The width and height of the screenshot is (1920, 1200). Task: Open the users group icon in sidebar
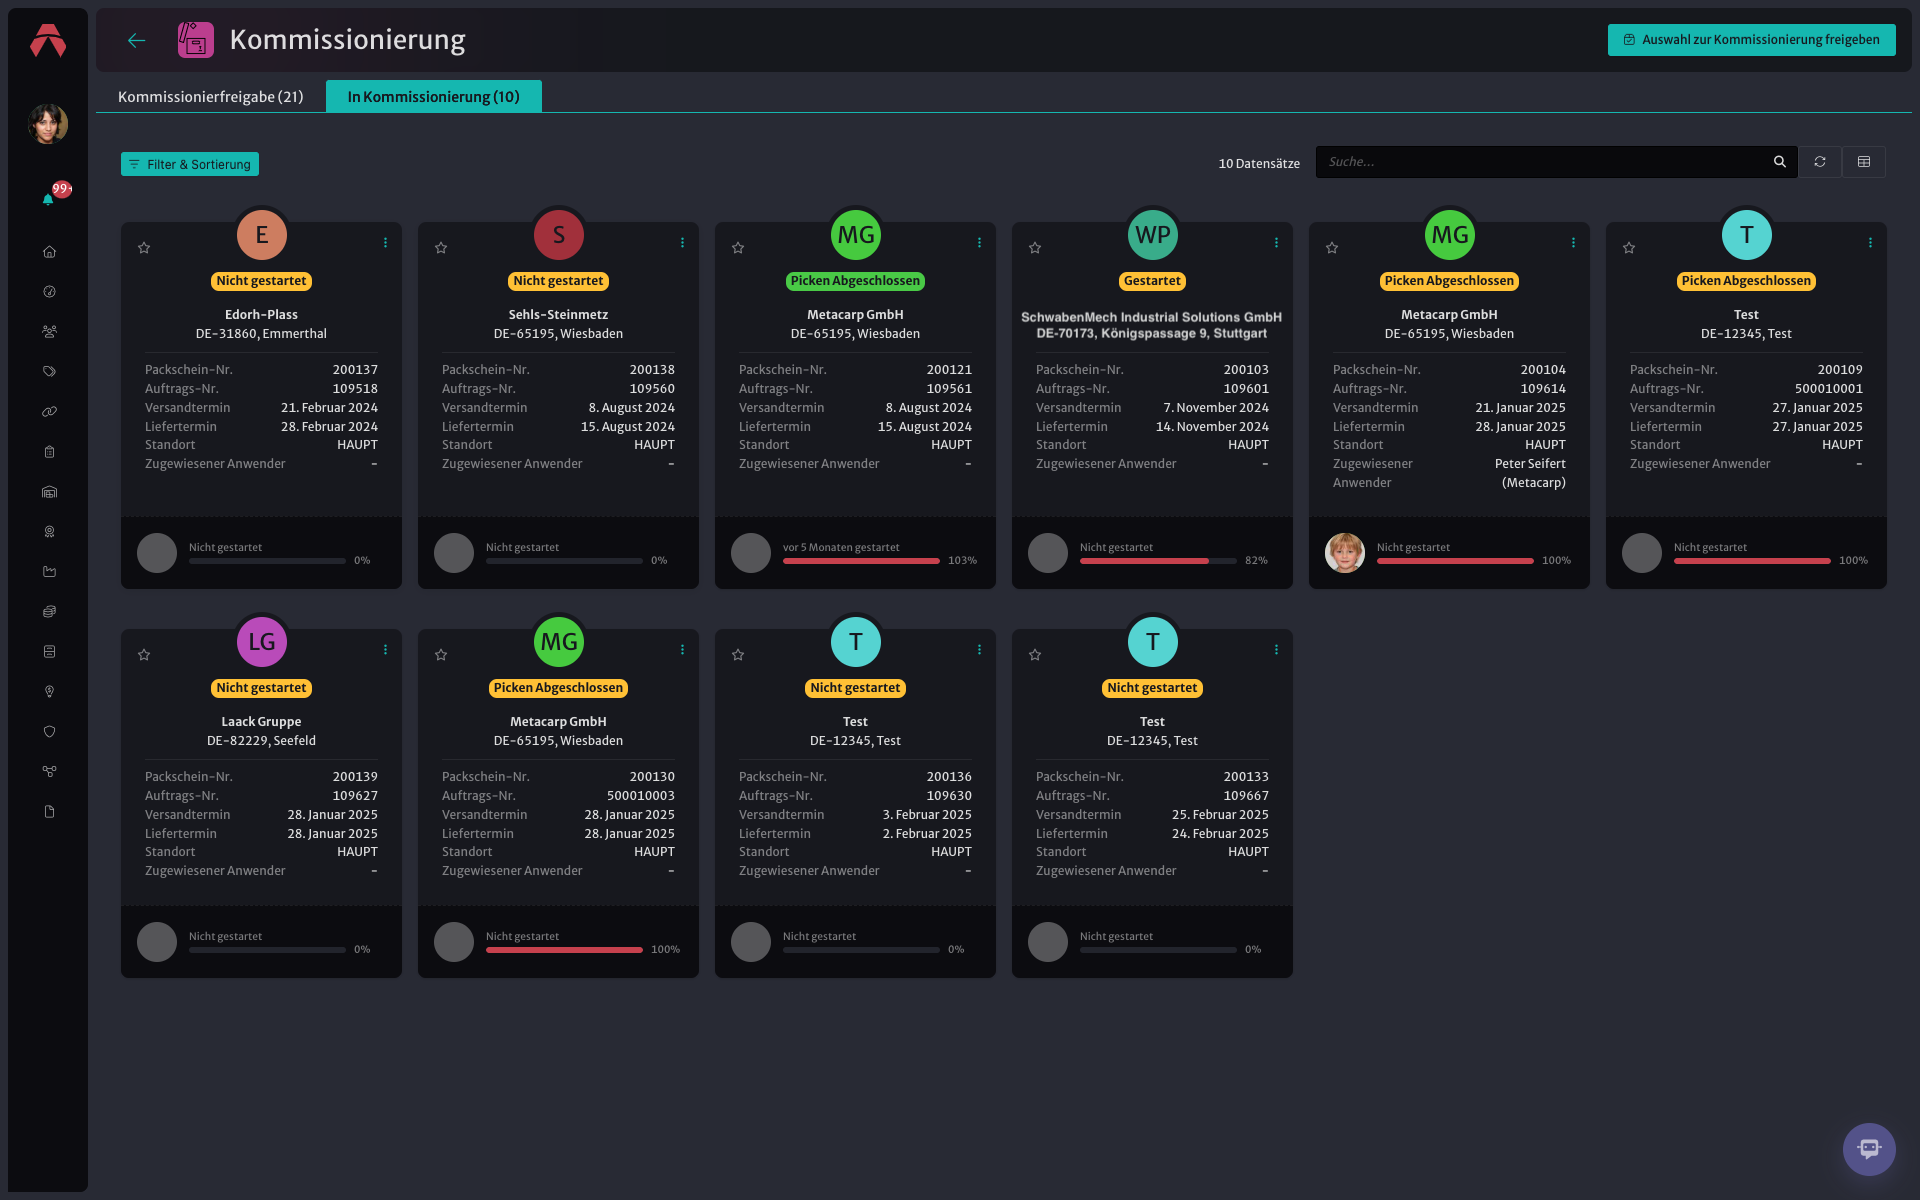click(49, 331)
